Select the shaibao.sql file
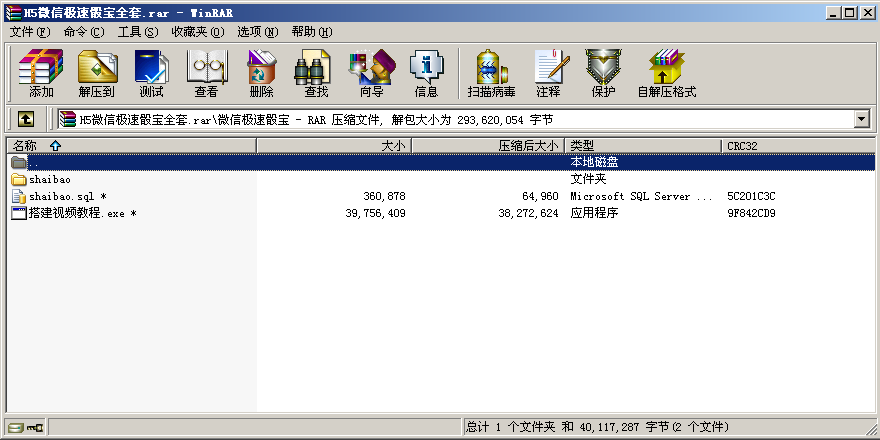The height and width of the screenshot is (440, 880). click(62, 196)
